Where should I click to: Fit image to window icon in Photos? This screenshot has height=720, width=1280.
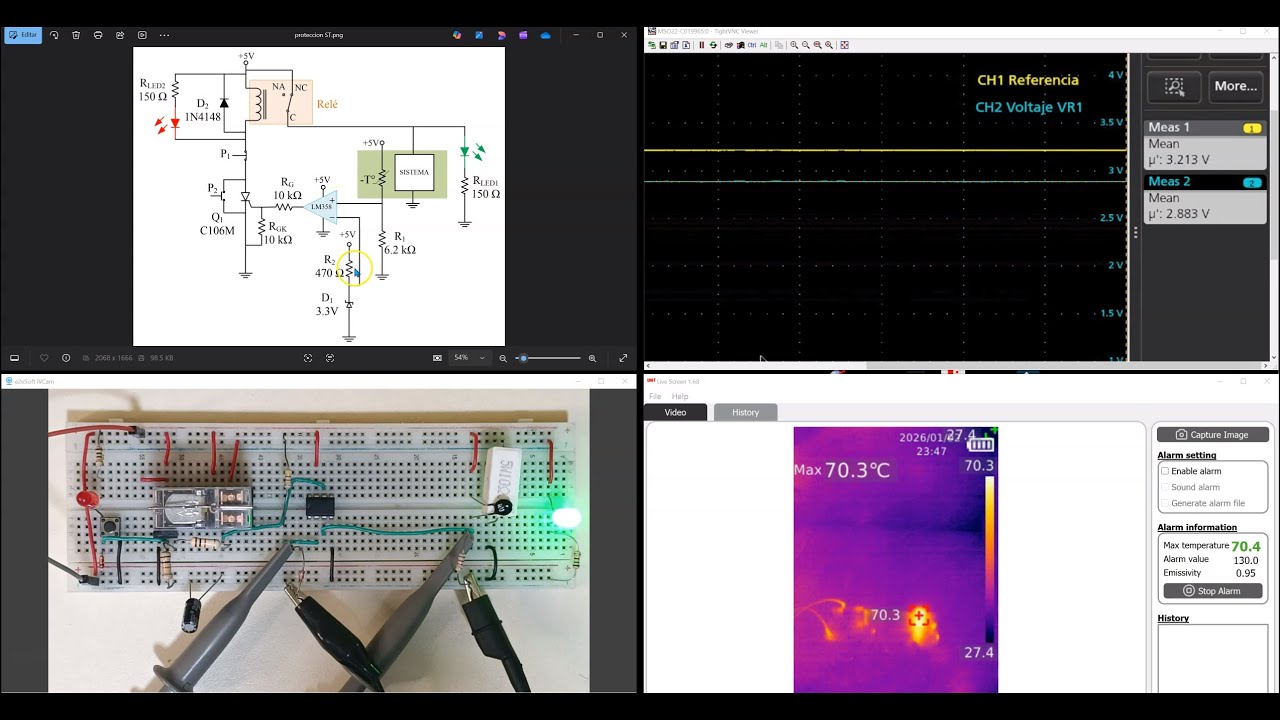[438, 358]
